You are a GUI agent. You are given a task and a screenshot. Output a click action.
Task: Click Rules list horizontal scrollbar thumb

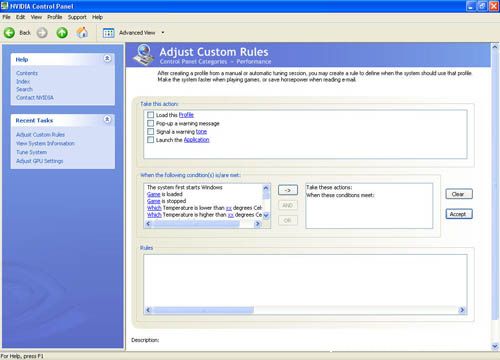click(x=203, y=310)
